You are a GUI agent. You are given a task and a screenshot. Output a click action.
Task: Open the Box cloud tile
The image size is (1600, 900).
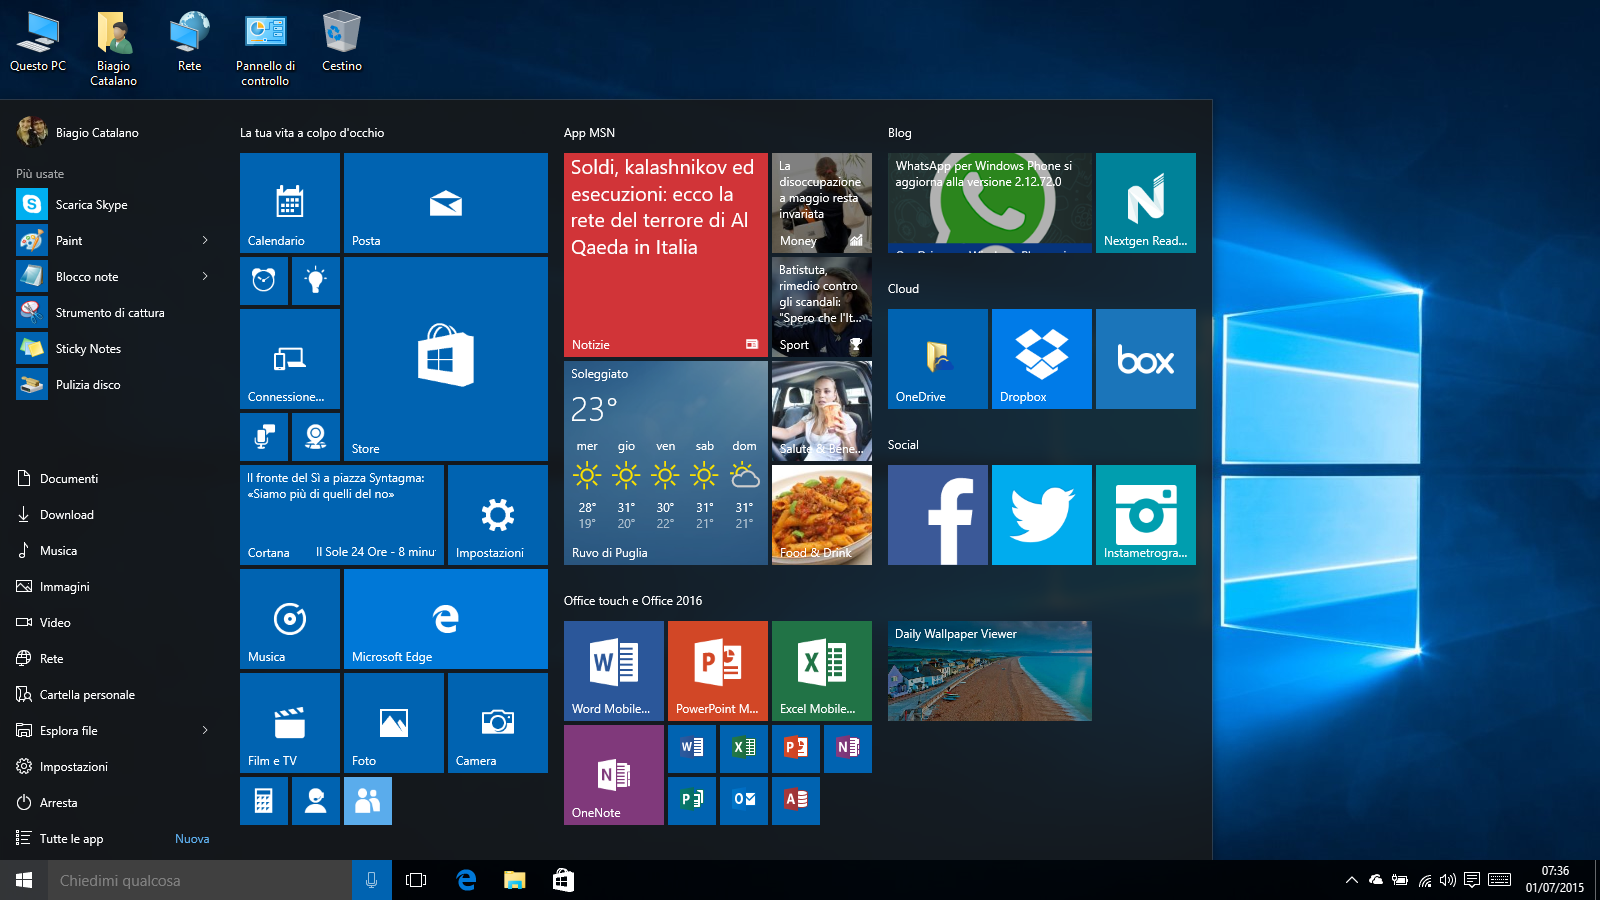pos(1146,359)
